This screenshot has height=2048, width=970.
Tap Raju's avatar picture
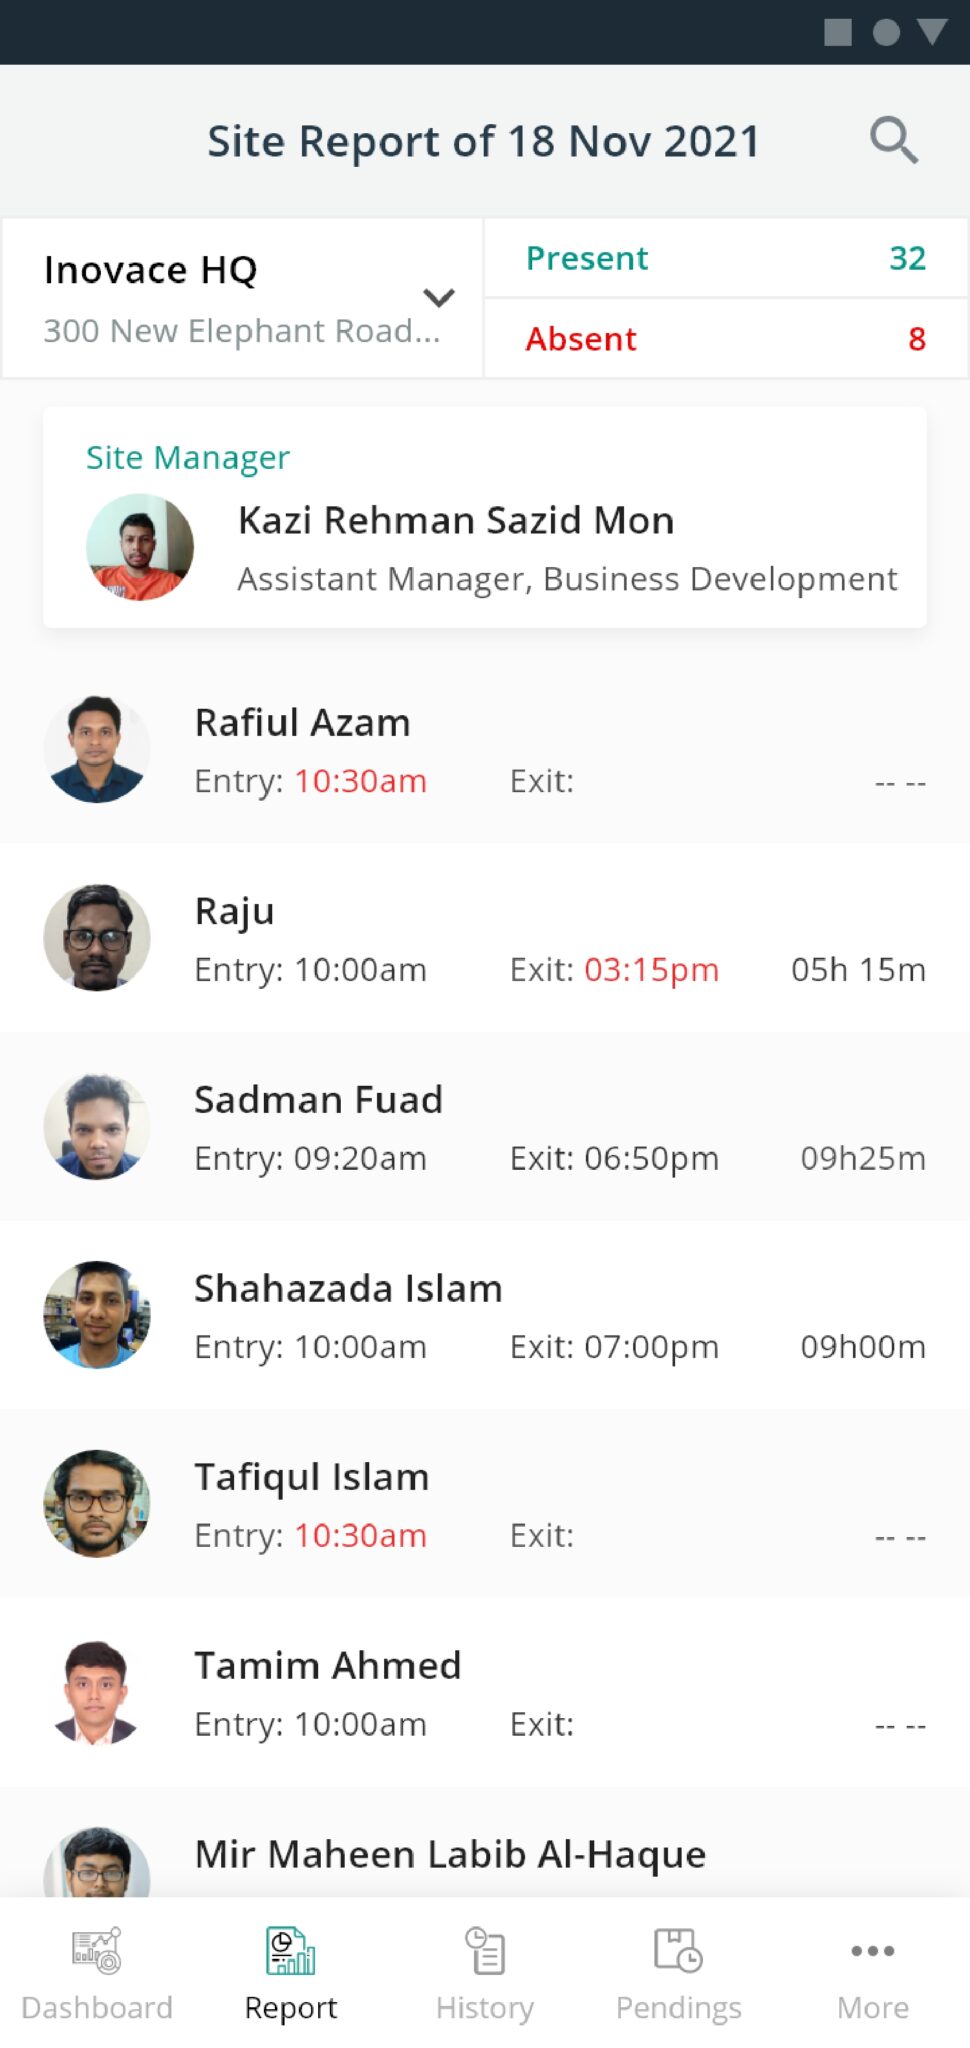tap(97, 938)
